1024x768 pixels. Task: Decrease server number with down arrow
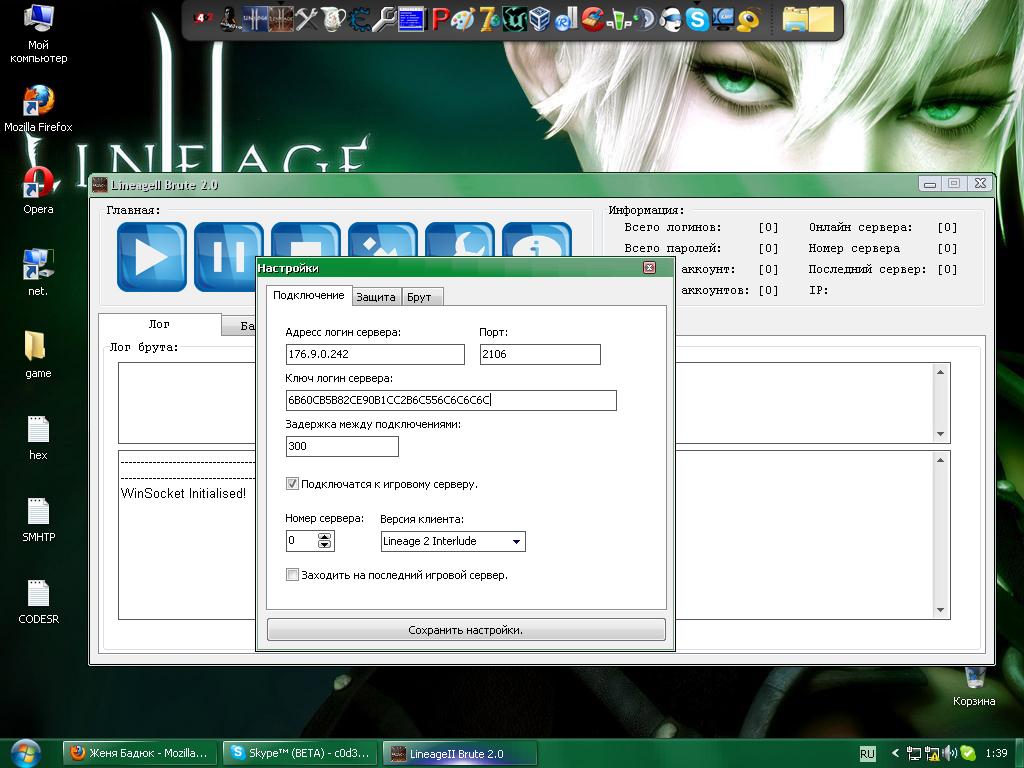point(325,544)
